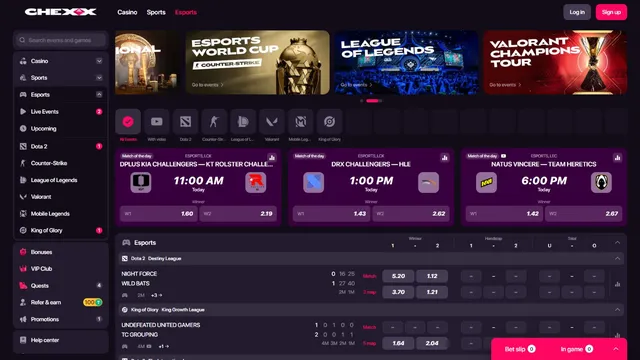The image size is (640, 360).
Task: Filter by Valorant icon in game row
Action: click(272, 122)
